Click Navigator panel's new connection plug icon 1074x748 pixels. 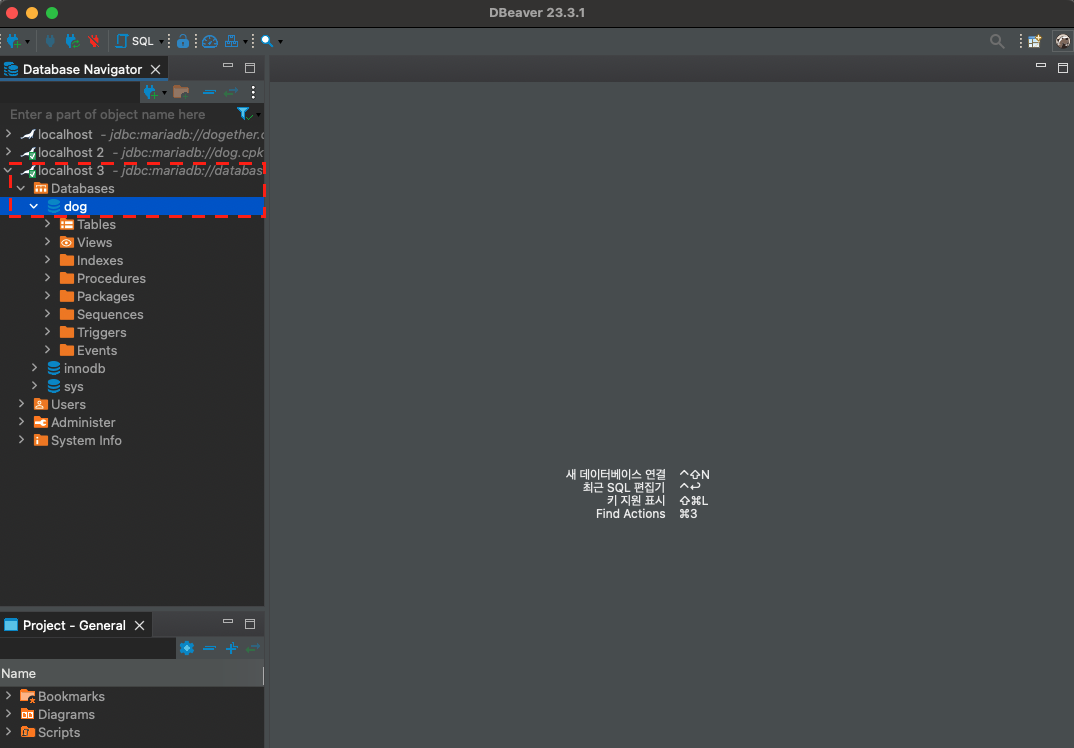pos(151,92)
